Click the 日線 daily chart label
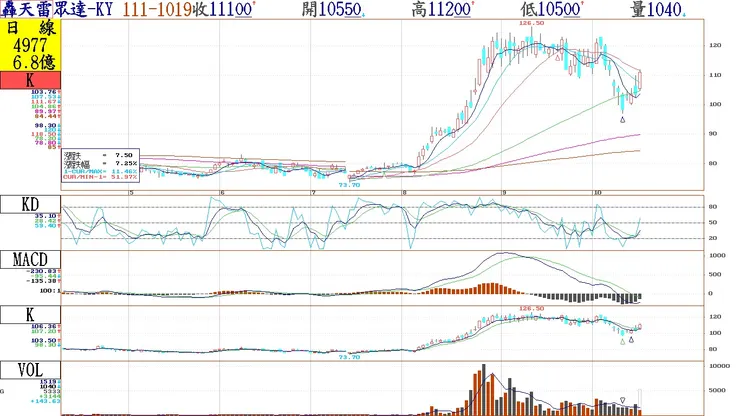The width and height of the screenshot is (740, 416). click(31, 28)
